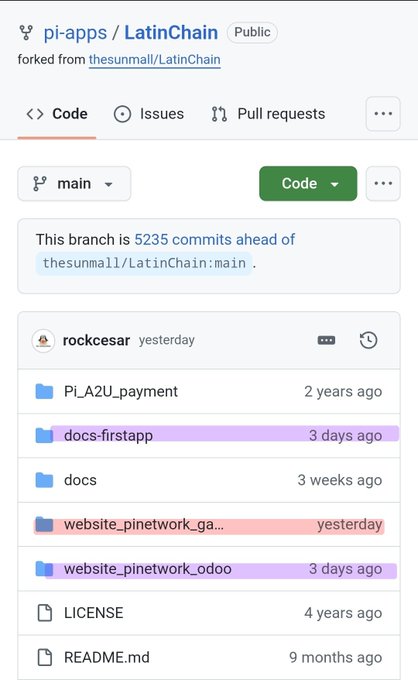Open the docs-firstapp folder
Screen dimensions: 418x680
pyautogui.click(x=108, y=435)
